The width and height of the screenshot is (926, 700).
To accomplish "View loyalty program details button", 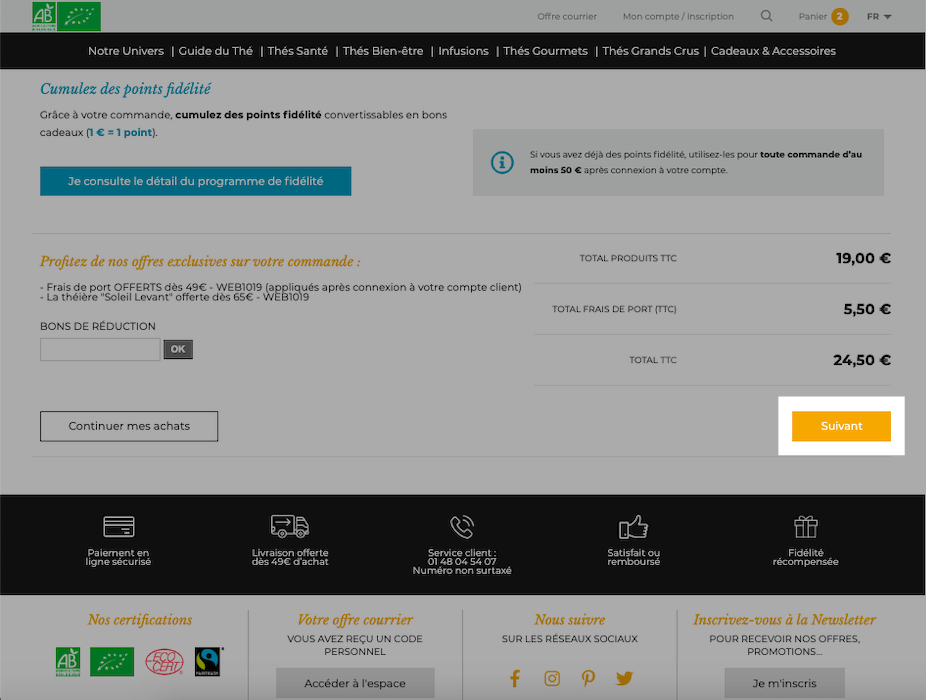I will click(x=195, y=181).
